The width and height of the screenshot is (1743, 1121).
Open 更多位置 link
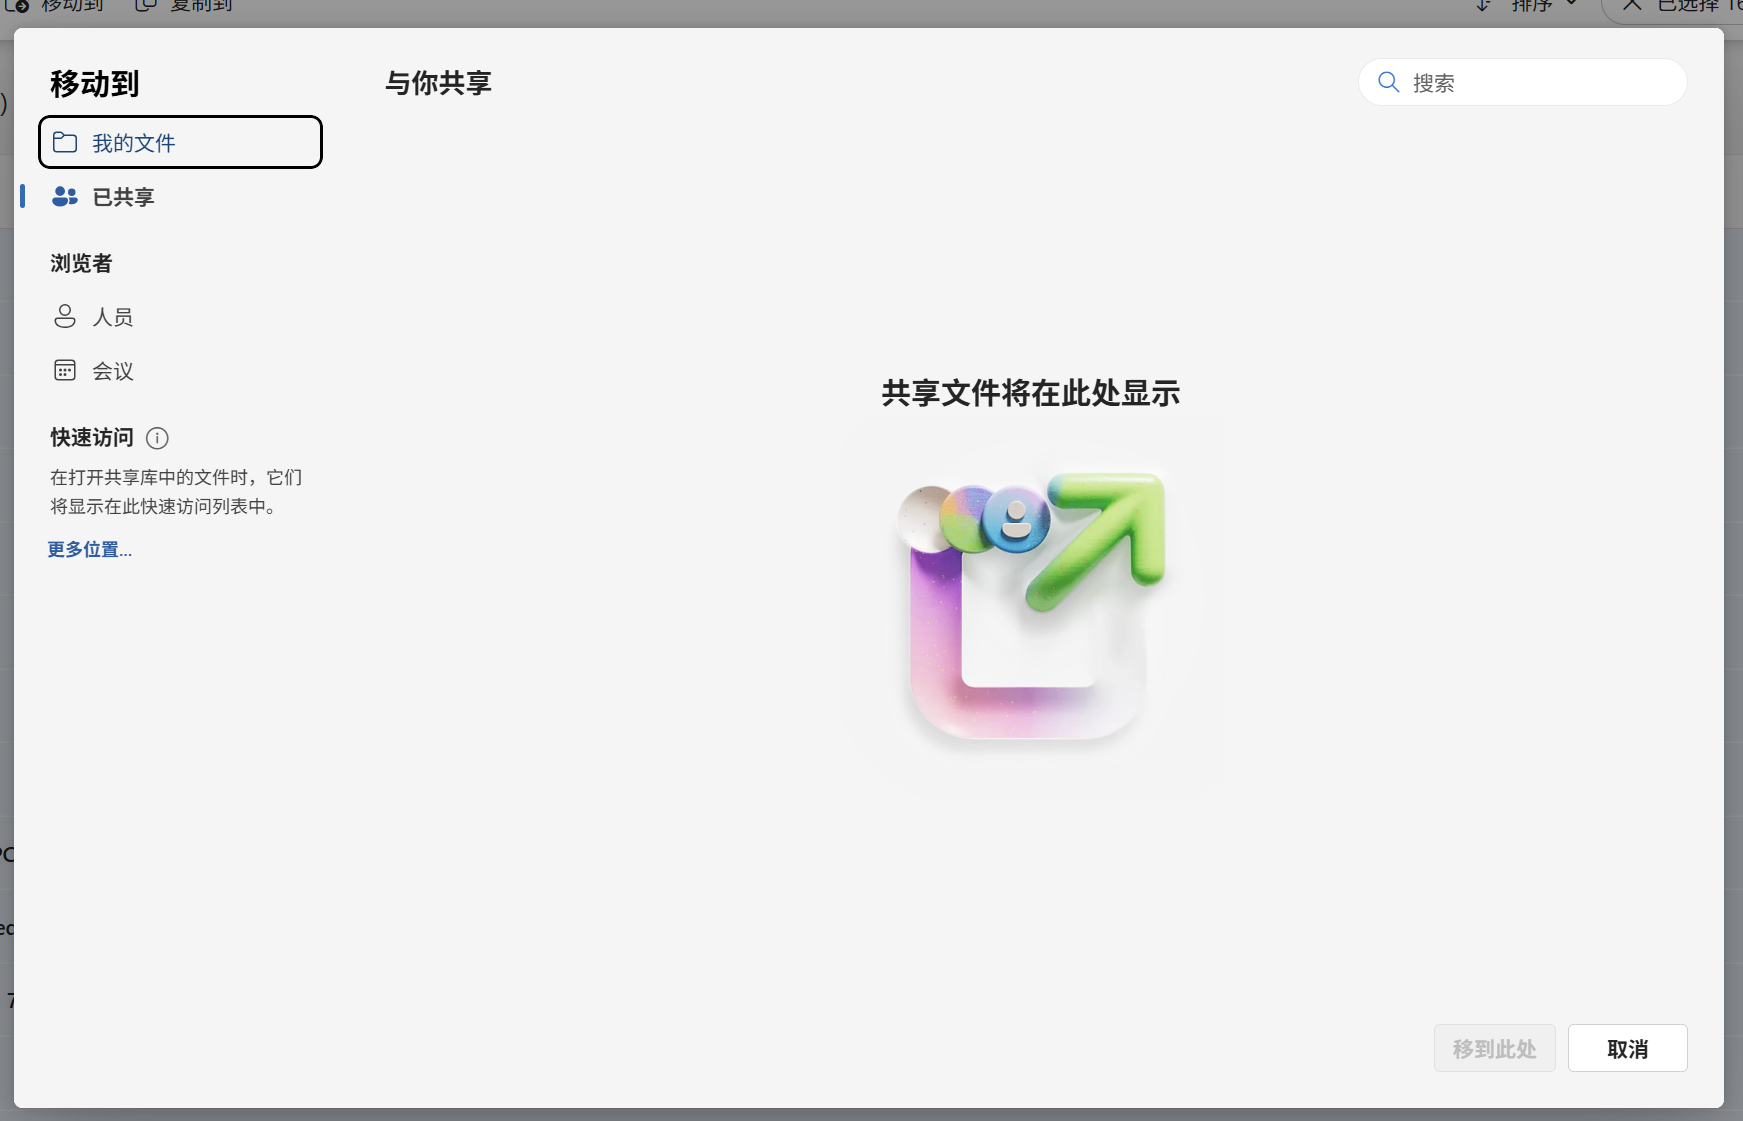point(89,549)
